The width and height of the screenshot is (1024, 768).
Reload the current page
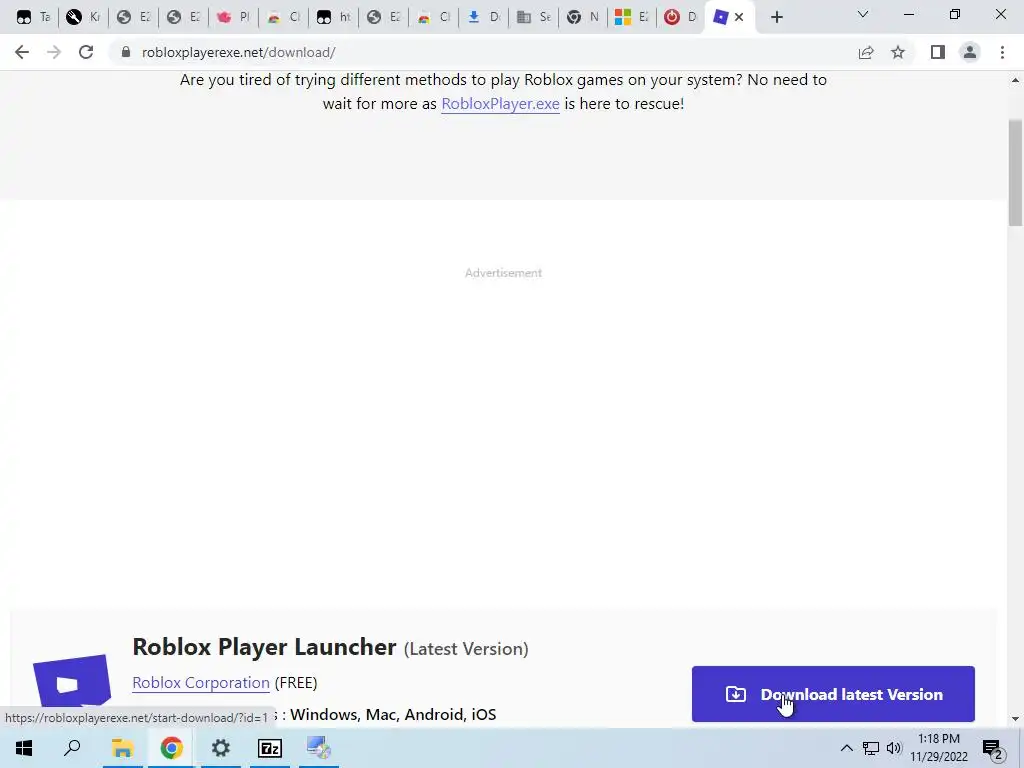pyautogui.click(x=86, y=52)
